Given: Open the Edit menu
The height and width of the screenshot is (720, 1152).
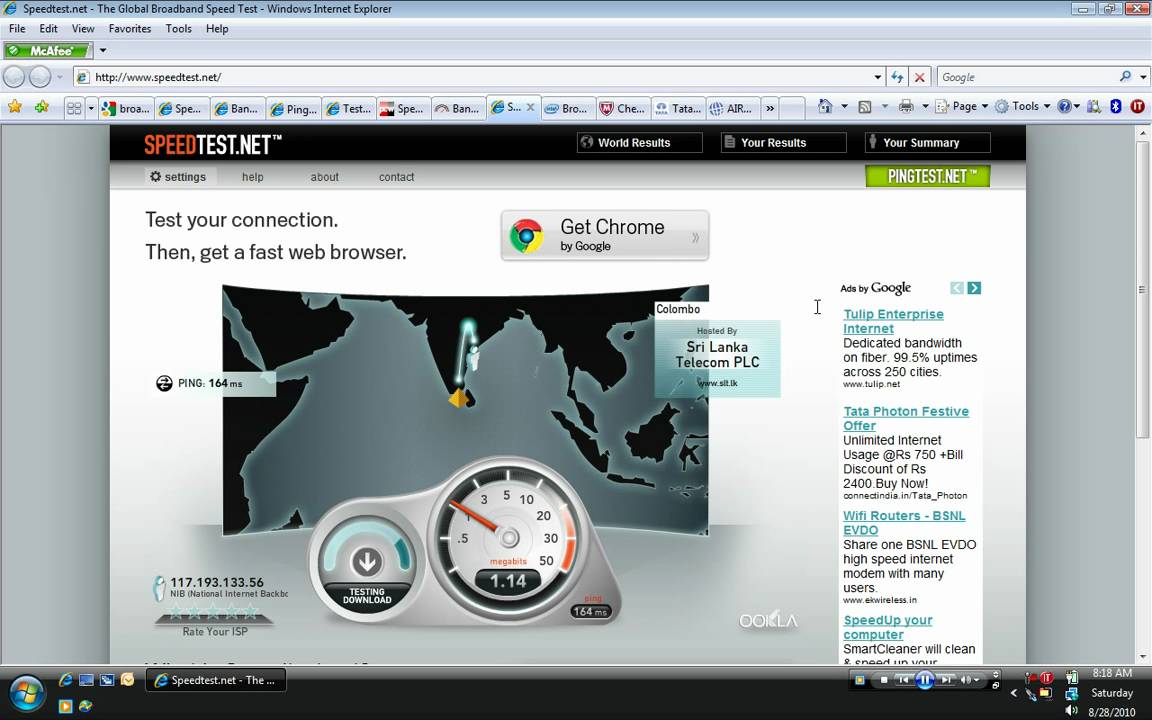Looking at the screenshot, I should [48, 29].
